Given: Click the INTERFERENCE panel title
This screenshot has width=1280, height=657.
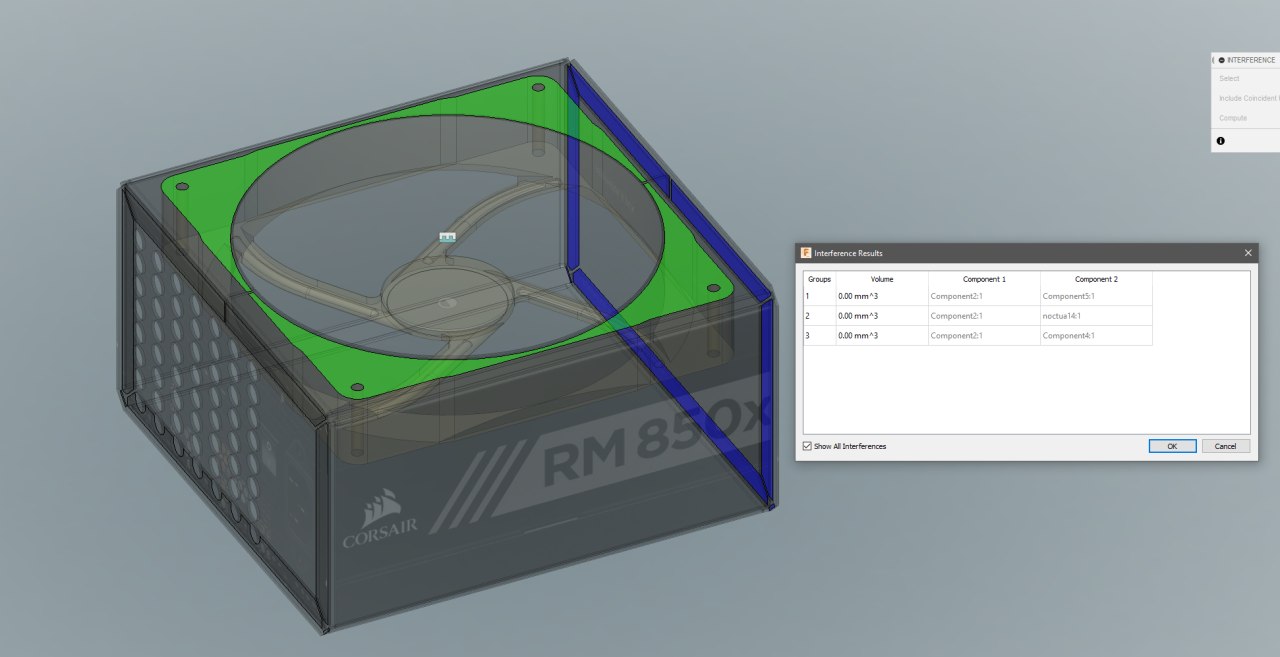Looking at the screenshot, I should [1250, 60].
